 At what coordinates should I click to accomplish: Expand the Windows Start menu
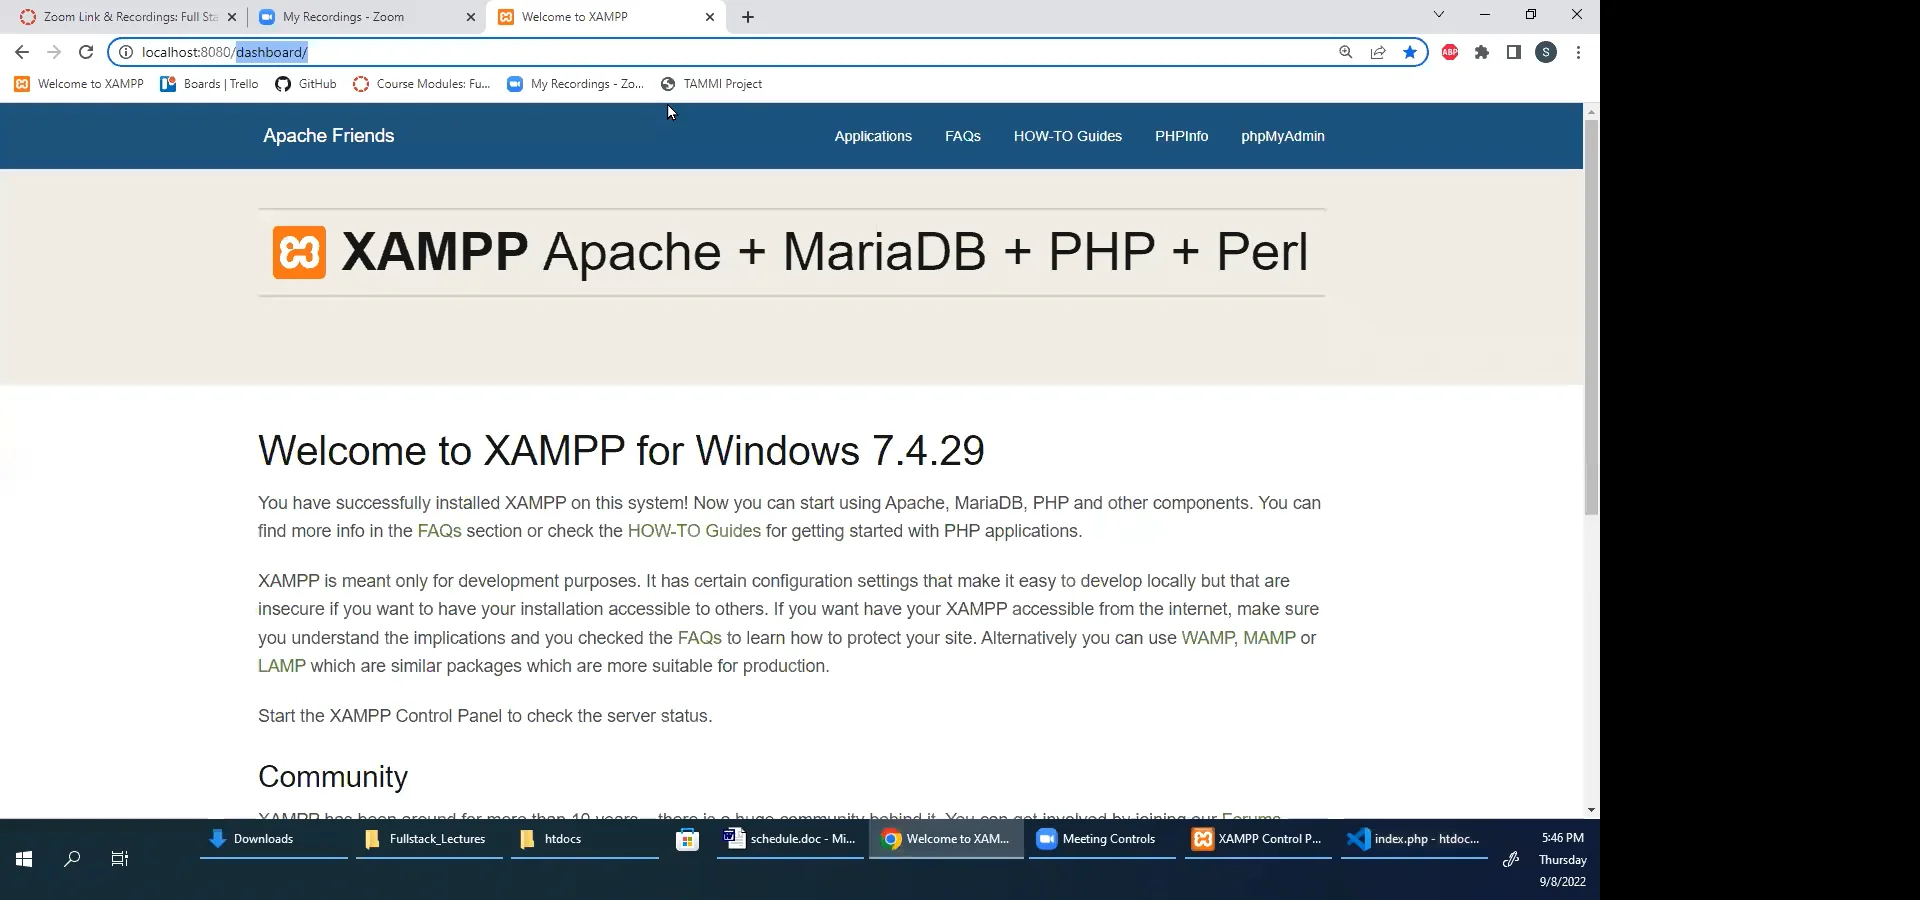23,858
